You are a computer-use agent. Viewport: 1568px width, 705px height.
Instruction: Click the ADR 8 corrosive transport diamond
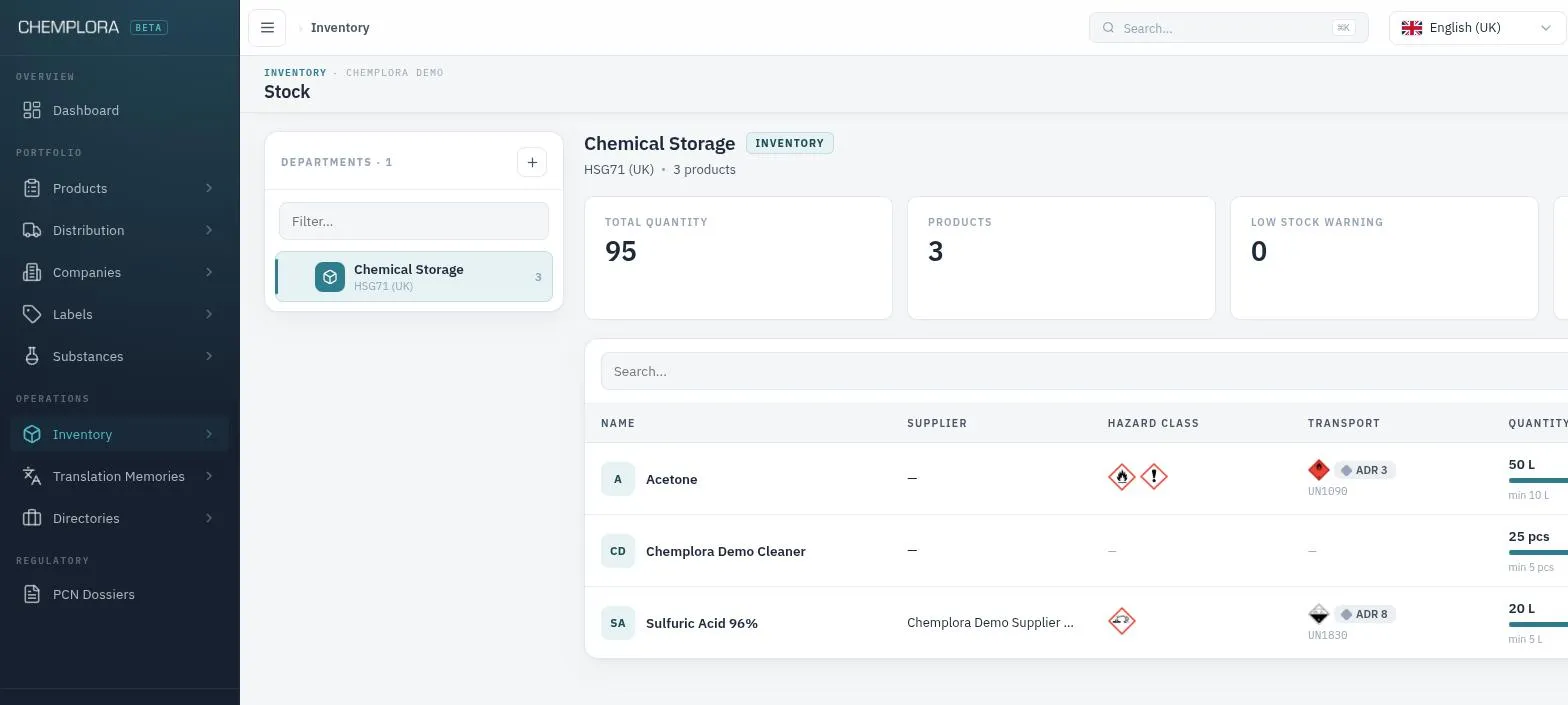(x=1319, y=613)
